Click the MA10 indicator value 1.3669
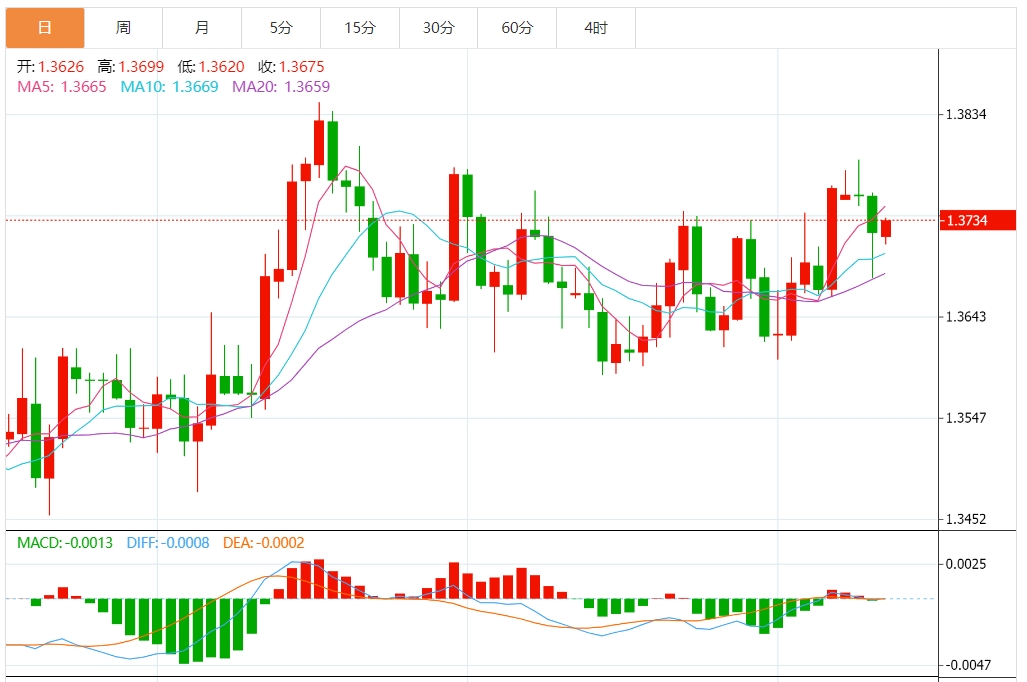 point(195,86)
